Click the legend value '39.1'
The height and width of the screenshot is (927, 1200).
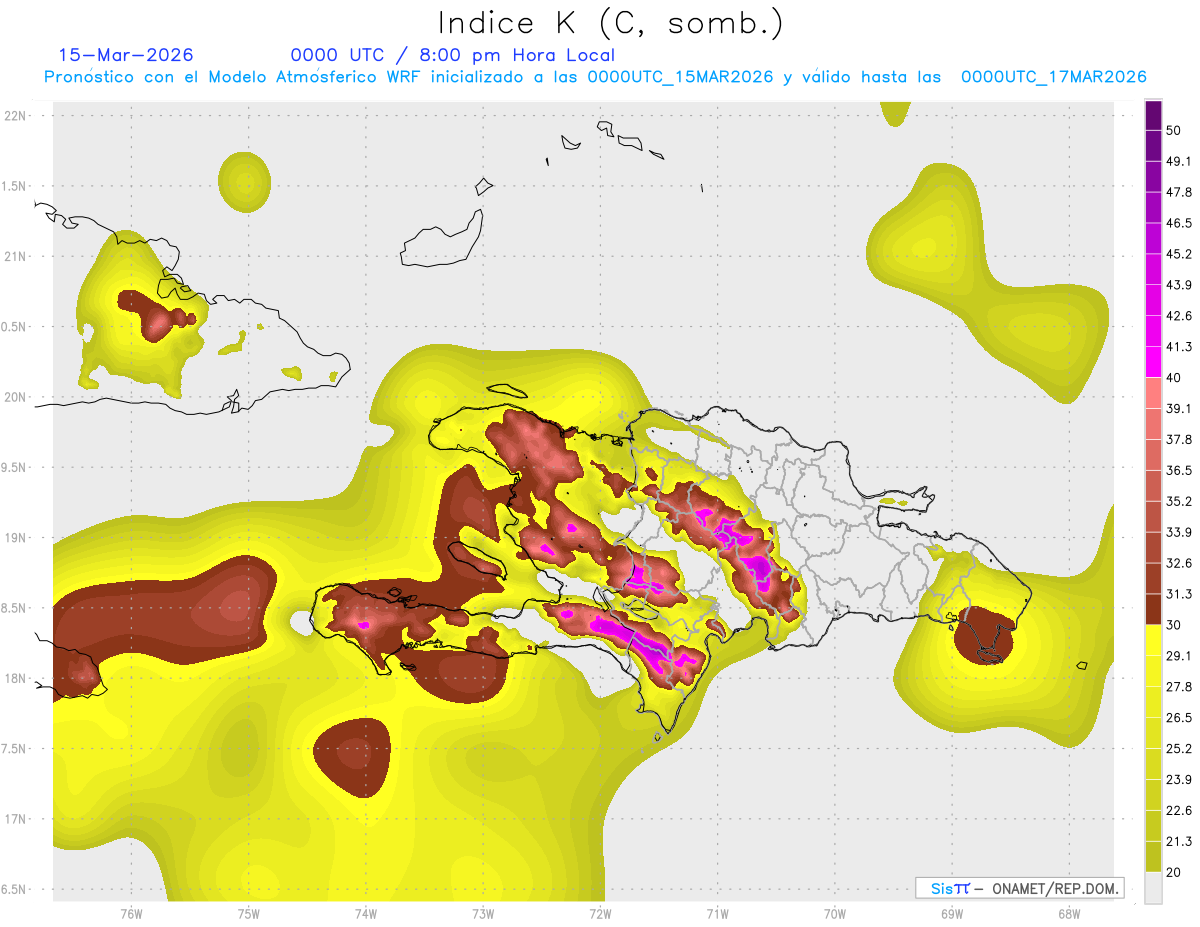(1179, 408)
